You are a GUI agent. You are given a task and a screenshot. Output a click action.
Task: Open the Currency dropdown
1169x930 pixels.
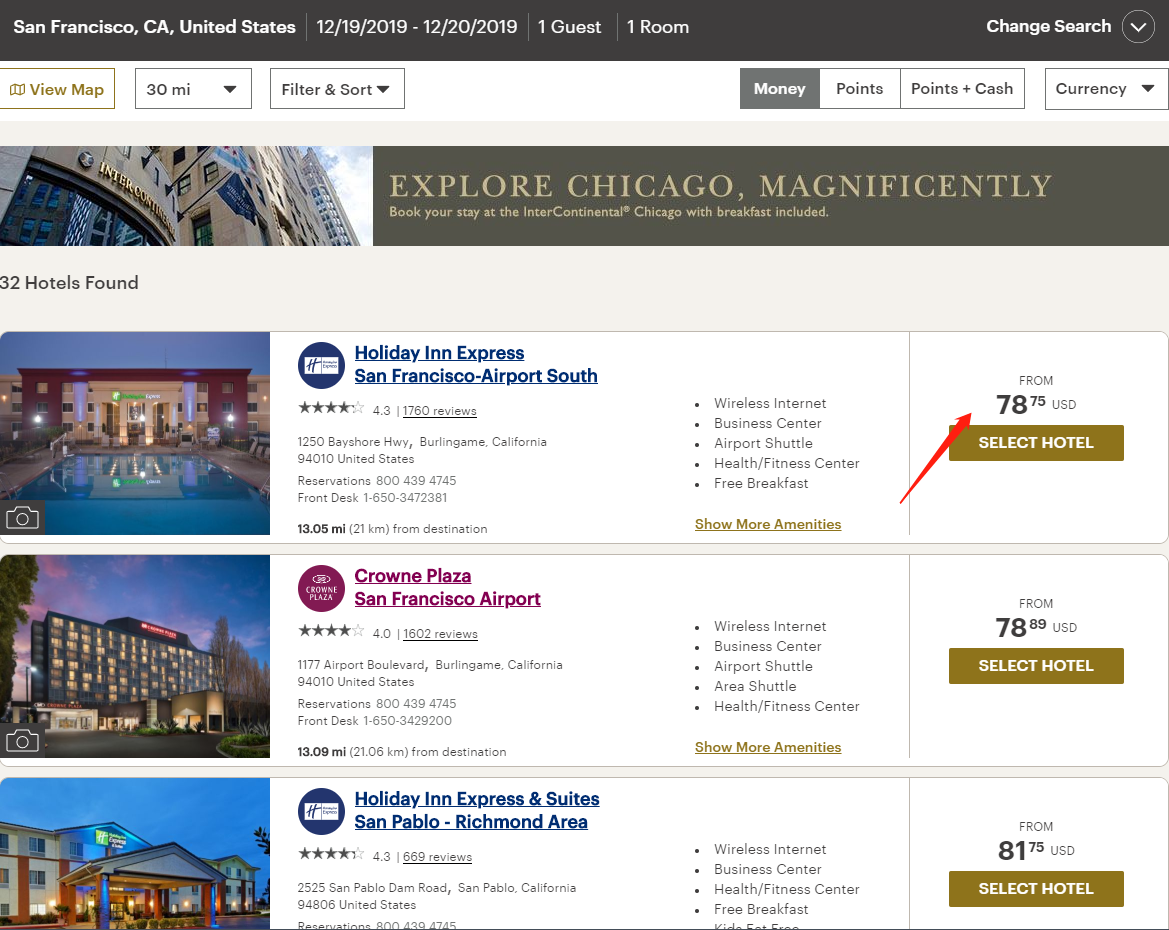click(1106, 89)
